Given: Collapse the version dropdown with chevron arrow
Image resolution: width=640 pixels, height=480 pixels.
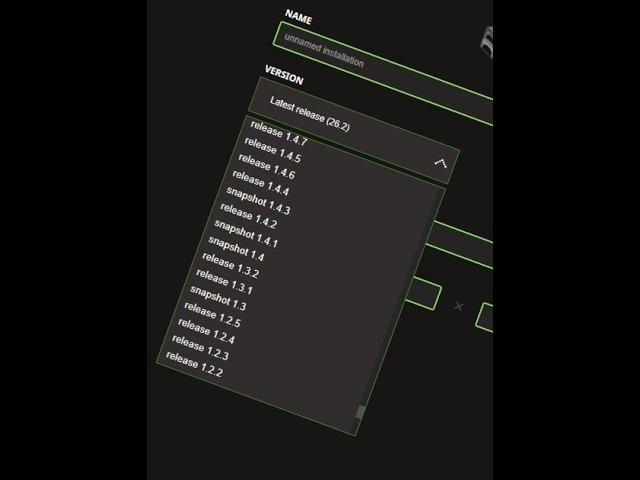Looking at the screenshot, I should (440, 163).
